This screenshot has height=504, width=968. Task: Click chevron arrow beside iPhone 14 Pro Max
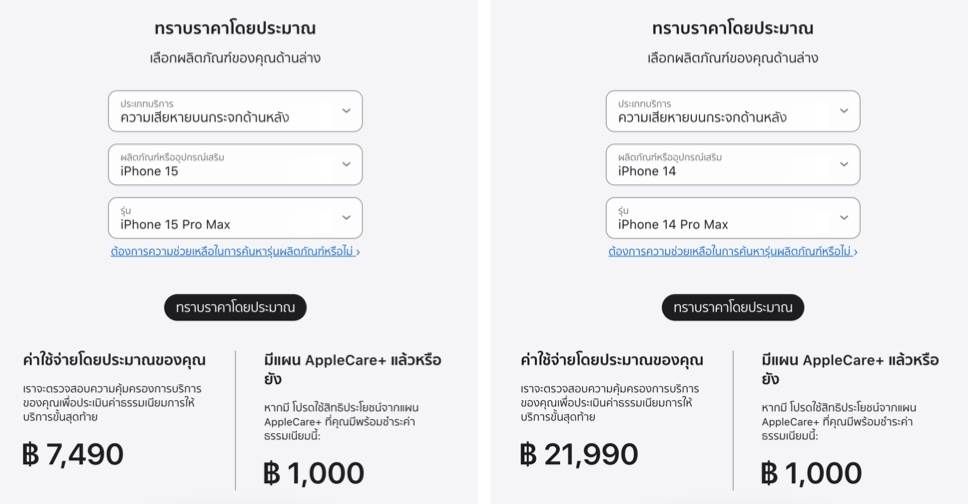coord(843,218)
